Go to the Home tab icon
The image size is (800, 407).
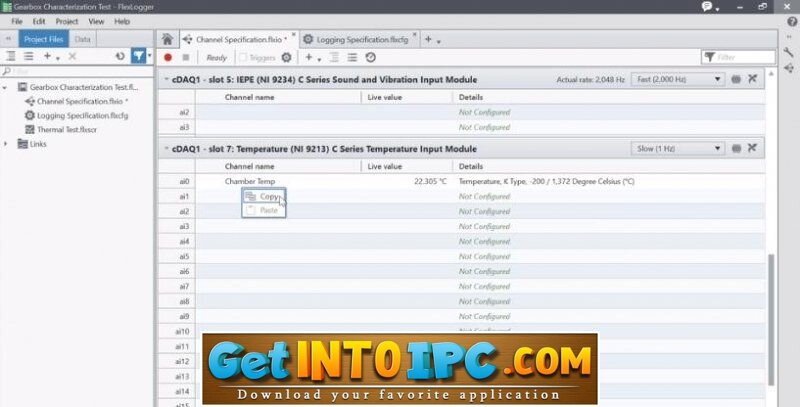click(x=167, y=39)
